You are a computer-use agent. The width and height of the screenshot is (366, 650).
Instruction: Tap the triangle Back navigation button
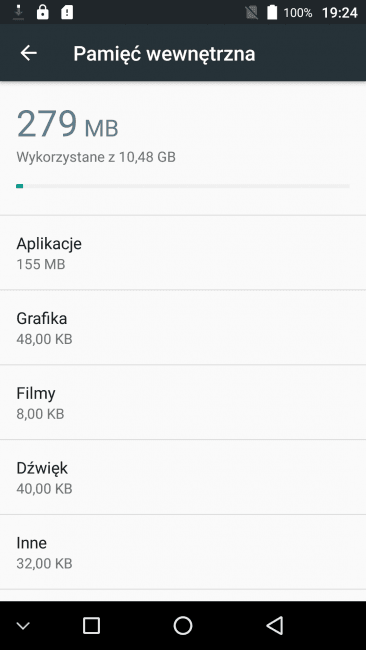[274, 625]
